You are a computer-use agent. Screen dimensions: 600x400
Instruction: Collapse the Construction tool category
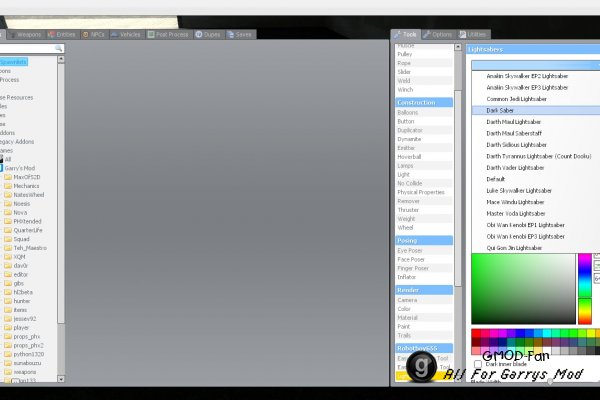[x=424, y=103]
